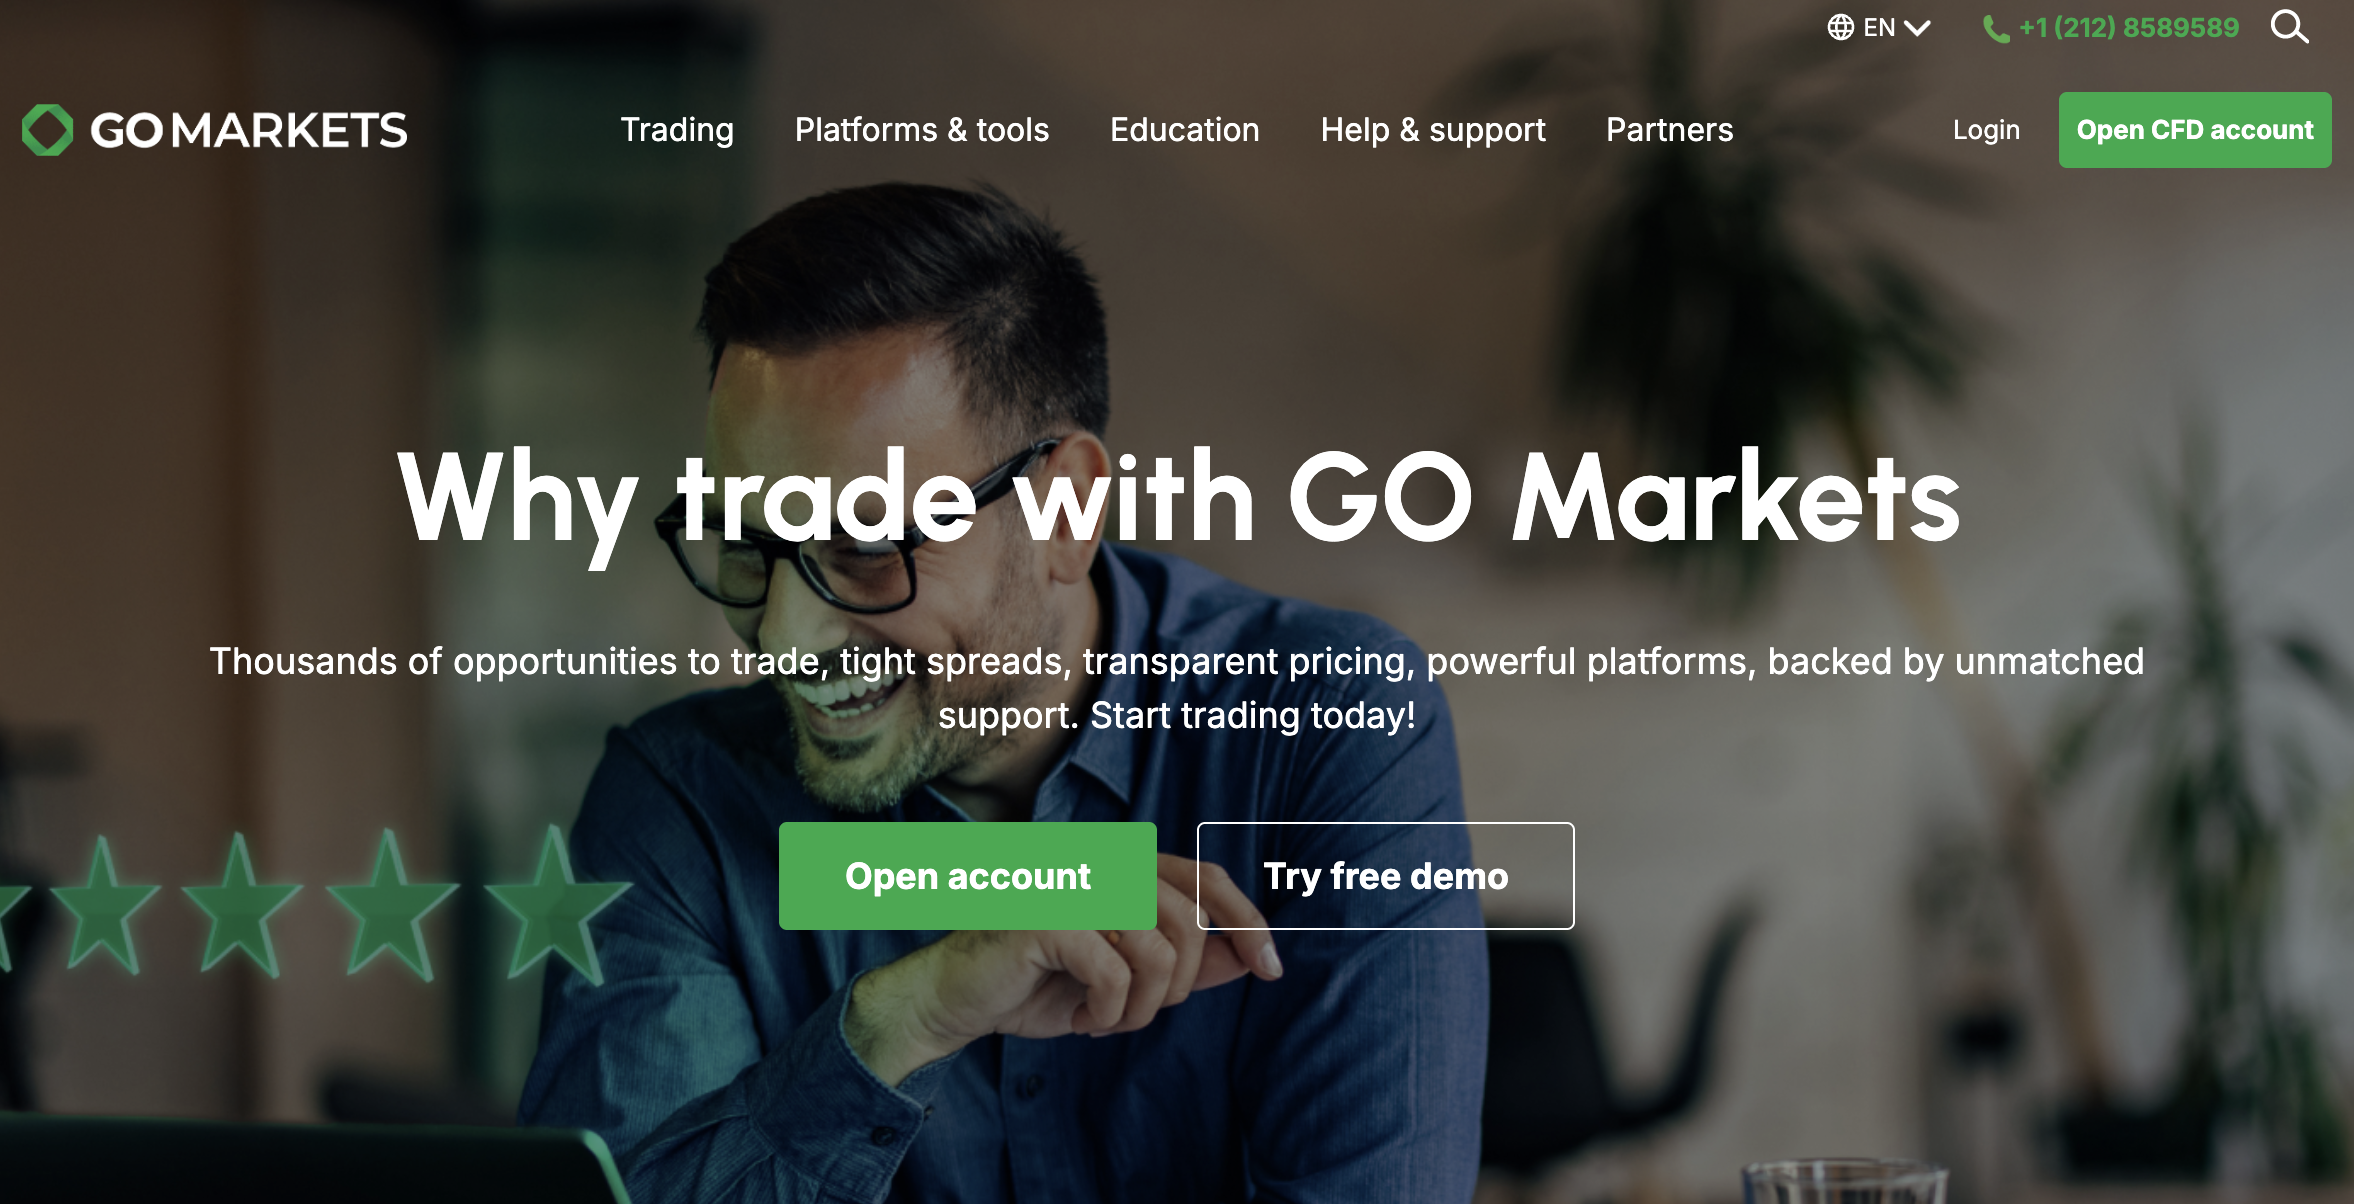Click the green Open account button
Screen dimensions: 2354x1204
(x=968, y=876)
